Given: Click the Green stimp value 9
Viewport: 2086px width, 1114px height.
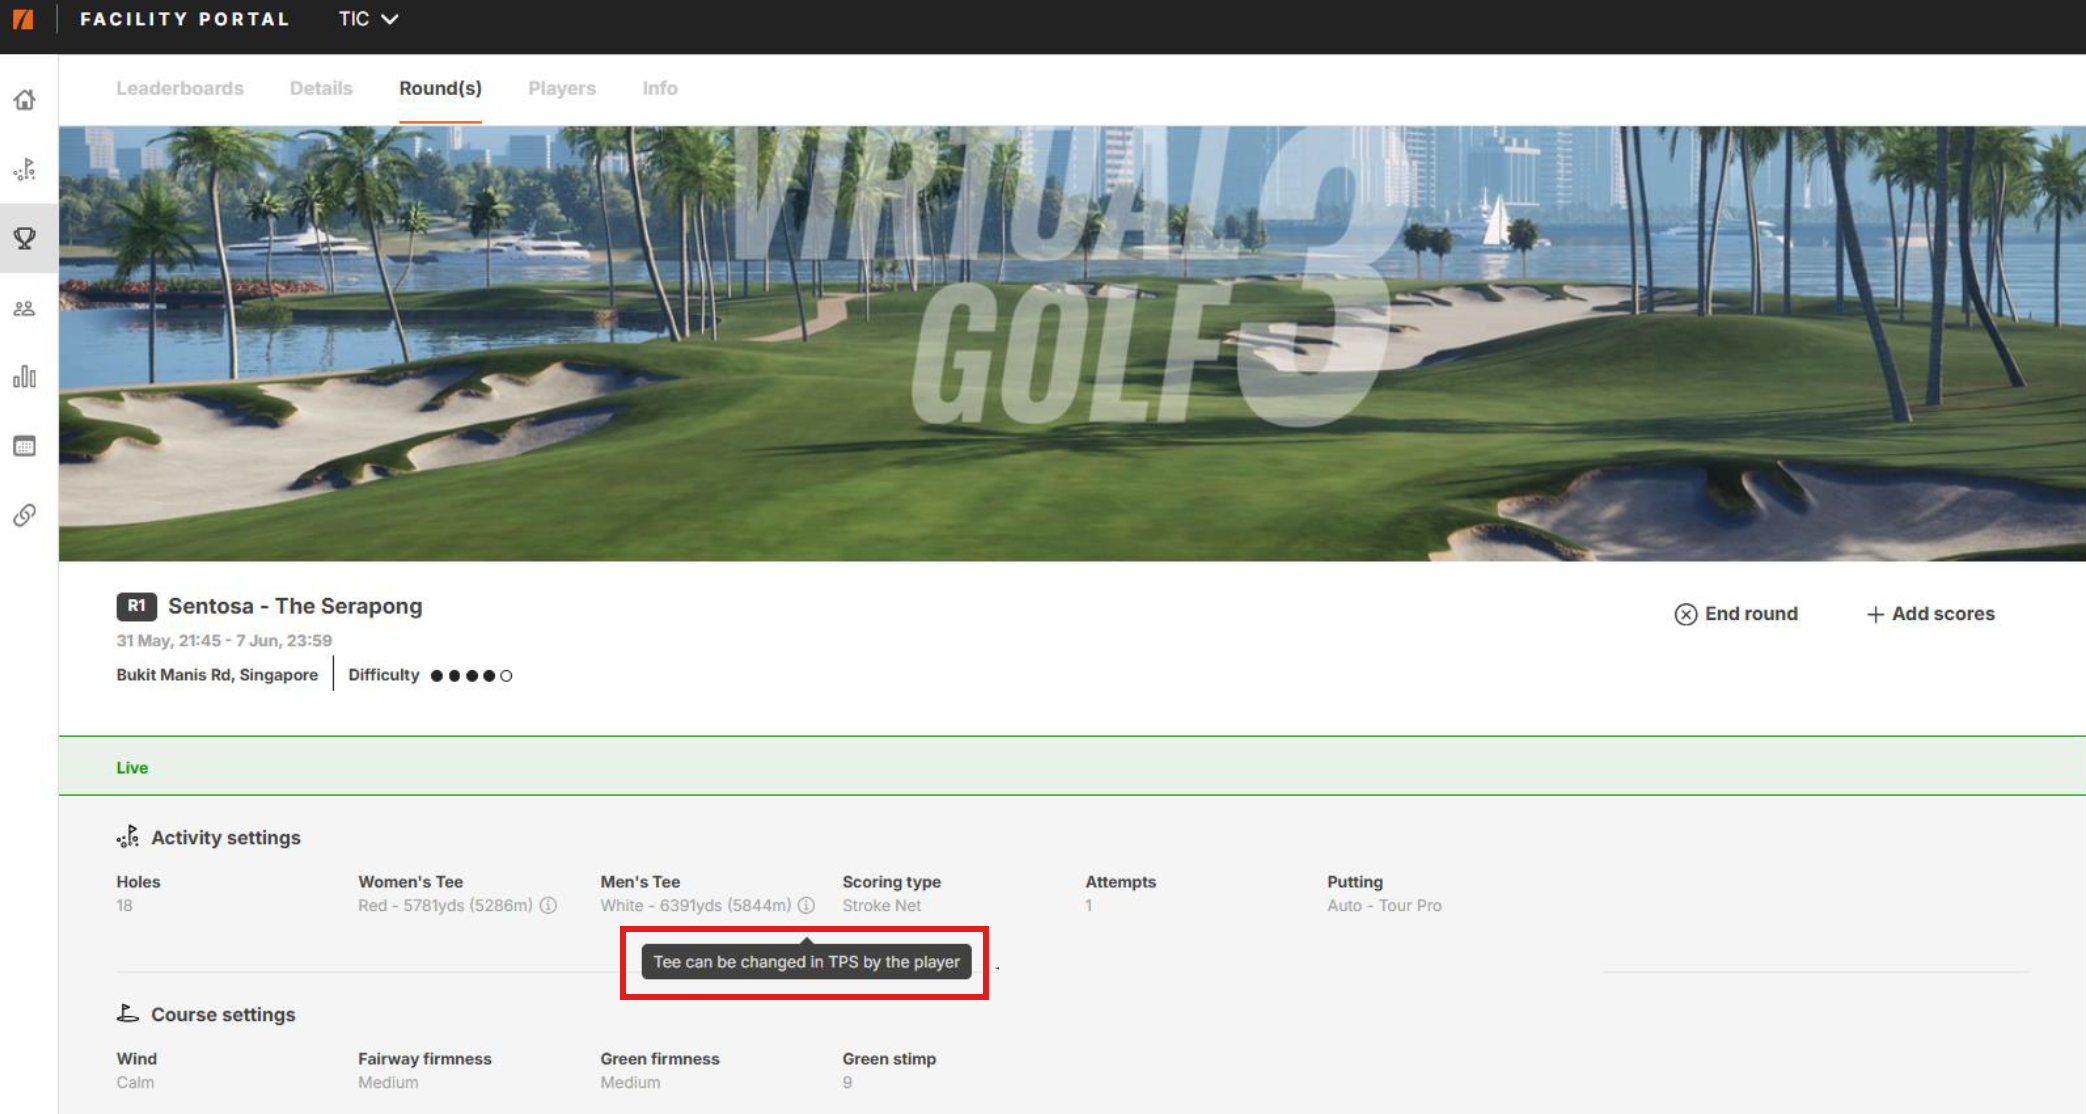Looking at the screenshot, I should coord(847,1082).
